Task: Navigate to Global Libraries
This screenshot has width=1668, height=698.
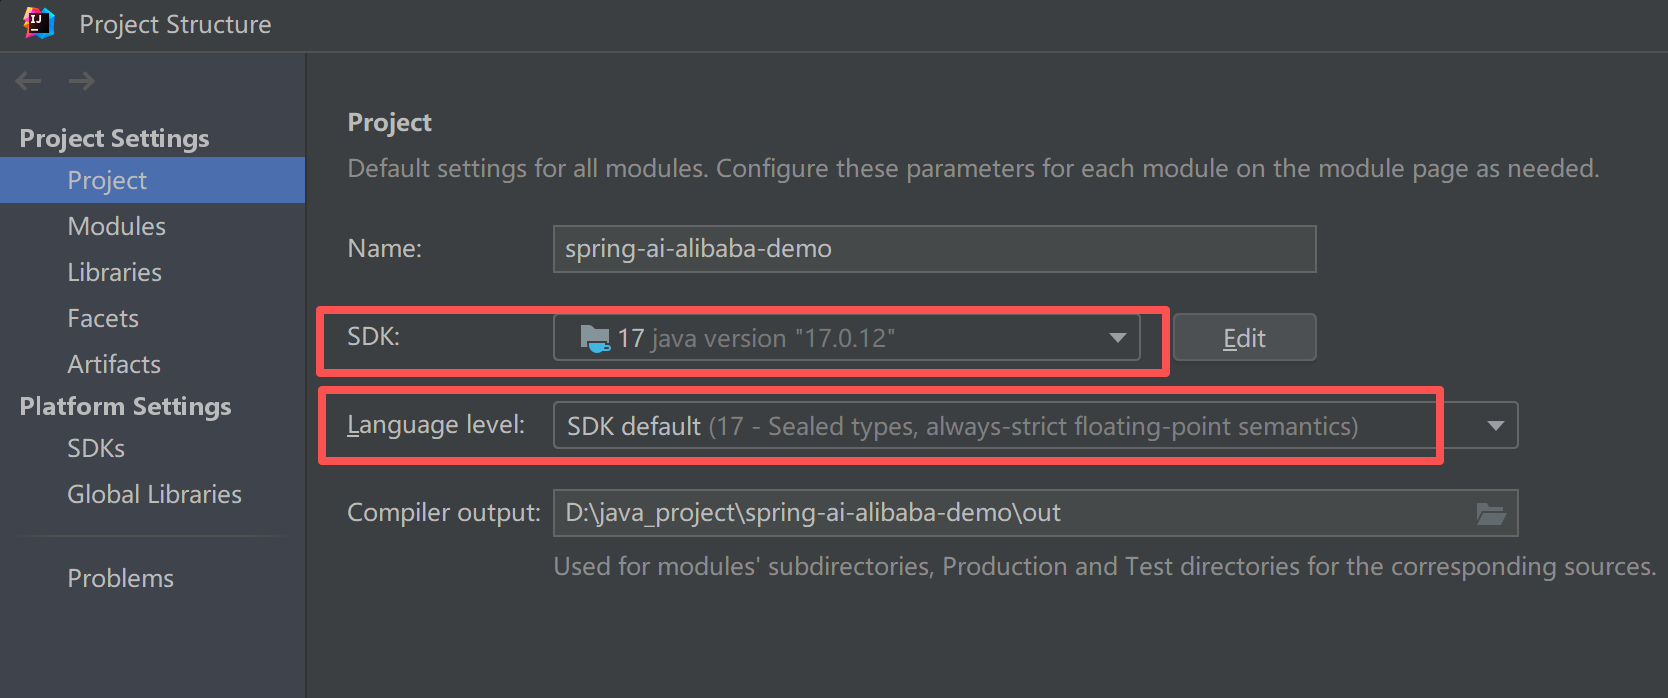Action: 154,494
